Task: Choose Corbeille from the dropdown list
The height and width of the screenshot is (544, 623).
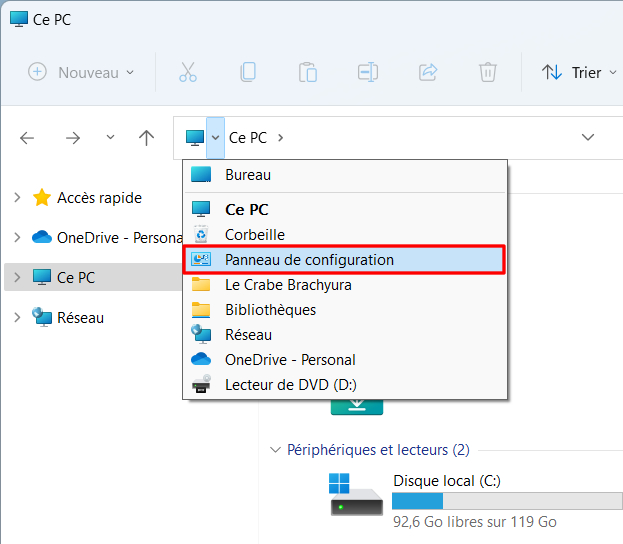Action: (345, 234)
